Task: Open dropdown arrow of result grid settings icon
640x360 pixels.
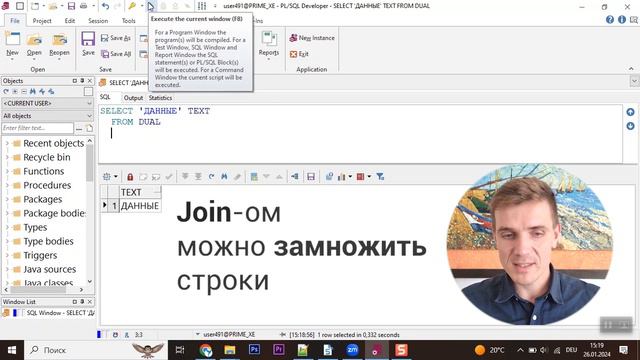Action: point(116,177)
